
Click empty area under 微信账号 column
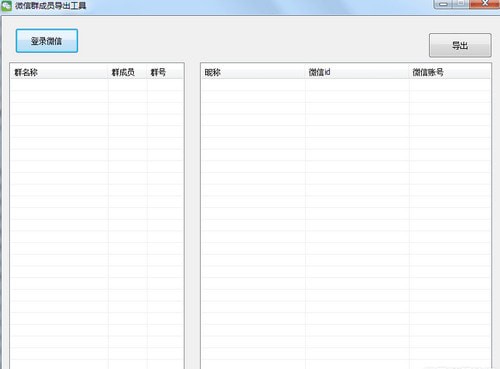pyautogui.click(x=450, y=200)
